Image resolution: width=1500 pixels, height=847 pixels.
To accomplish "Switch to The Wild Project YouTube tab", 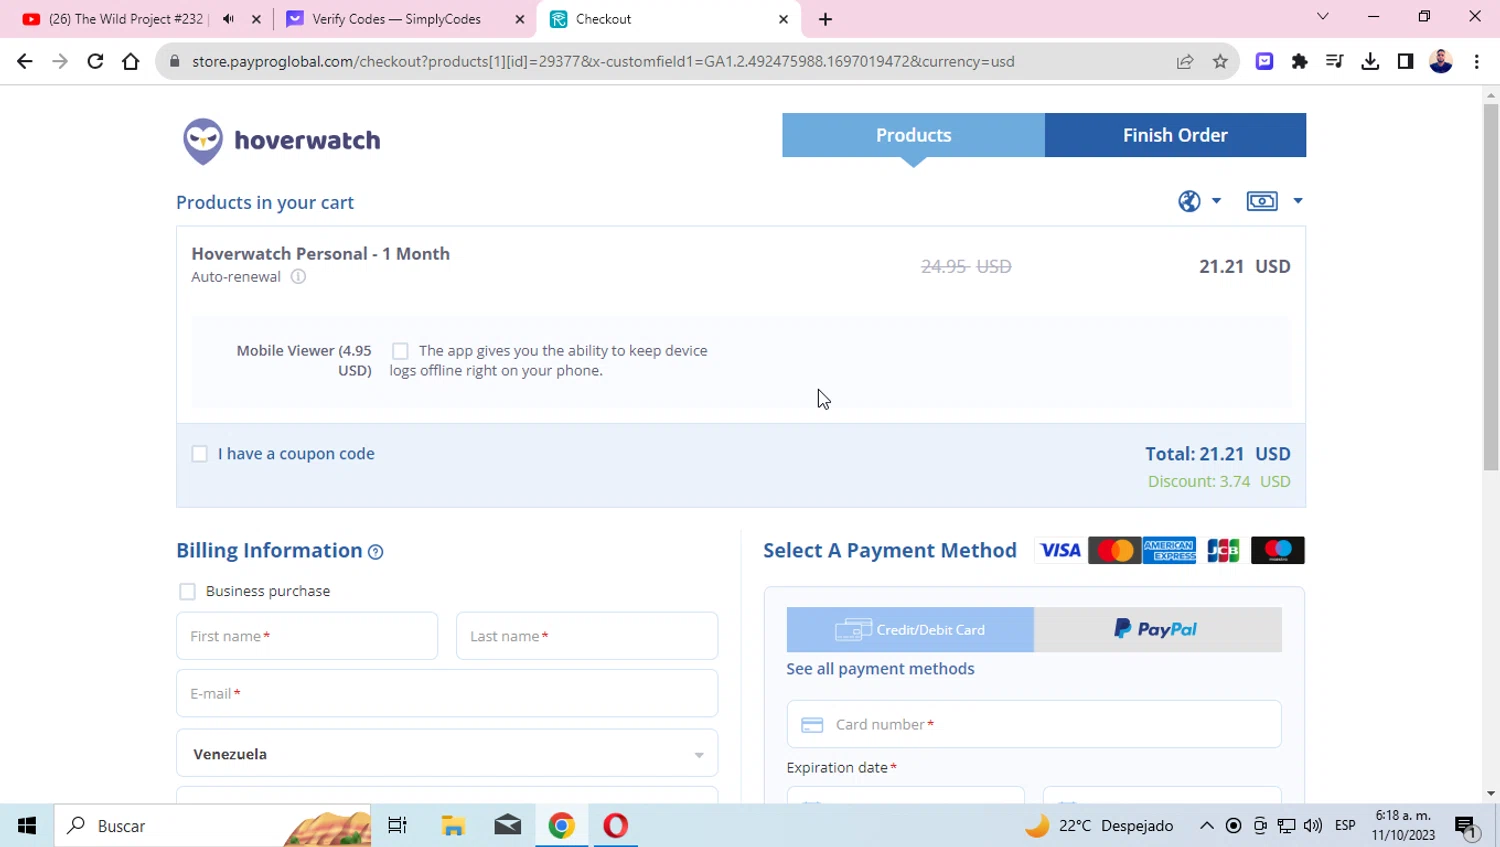I will [125, 19].
